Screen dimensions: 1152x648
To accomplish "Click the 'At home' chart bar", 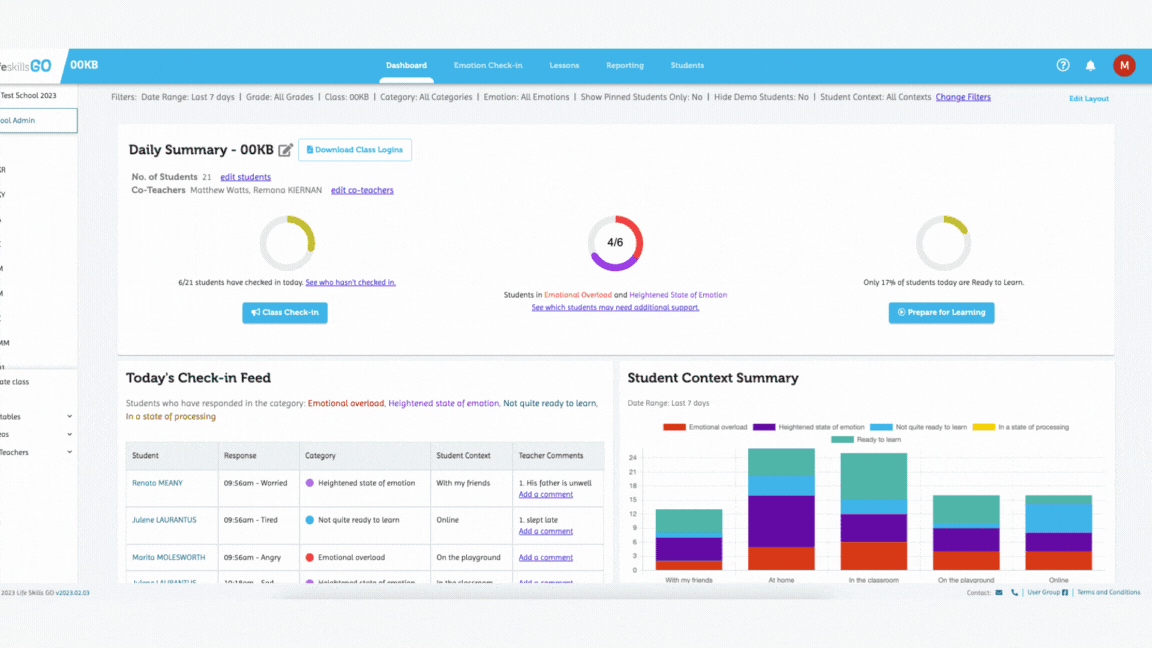I will 781,509.
